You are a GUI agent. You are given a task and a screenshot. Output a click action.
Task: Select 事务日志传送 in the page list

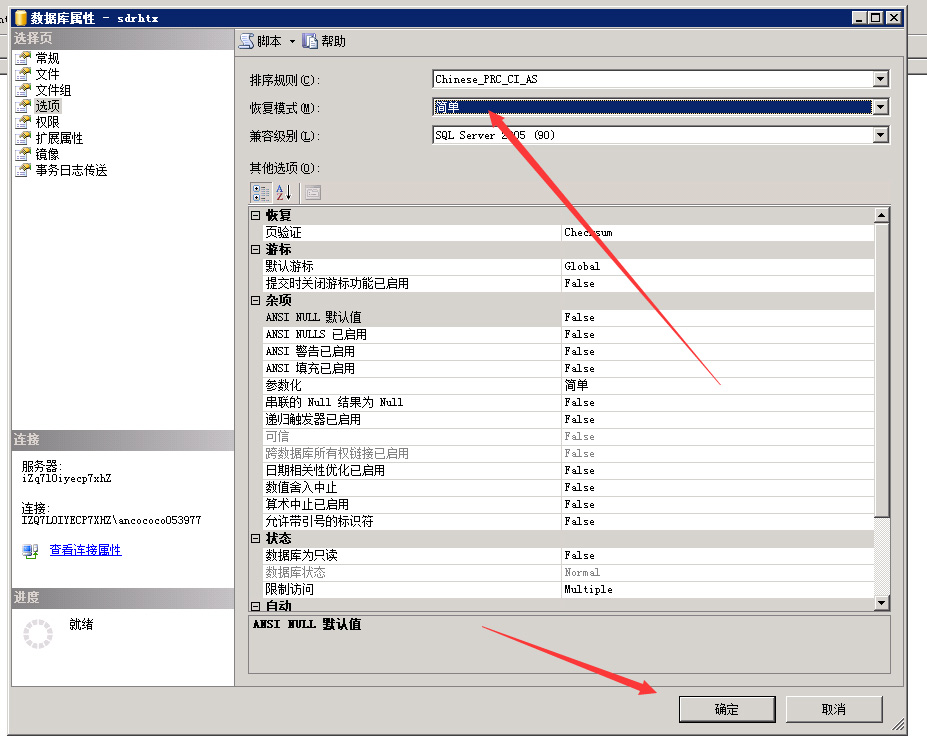pos(71,170)
